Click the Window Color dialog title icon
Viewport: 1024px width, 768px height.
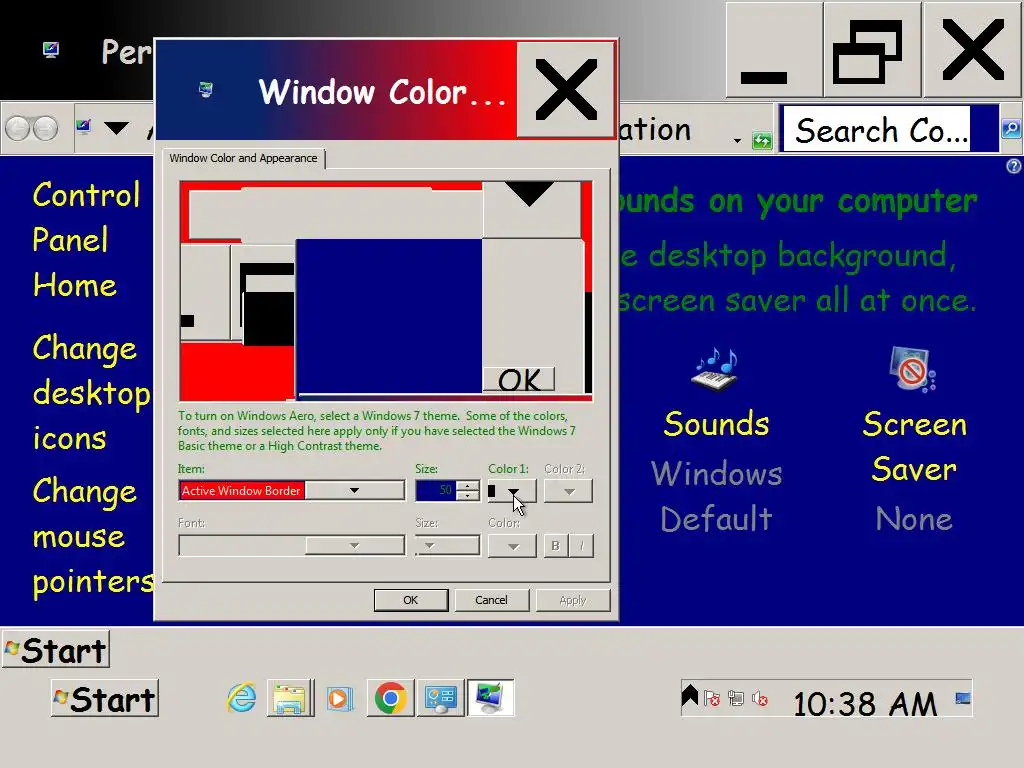pos(206,89)
